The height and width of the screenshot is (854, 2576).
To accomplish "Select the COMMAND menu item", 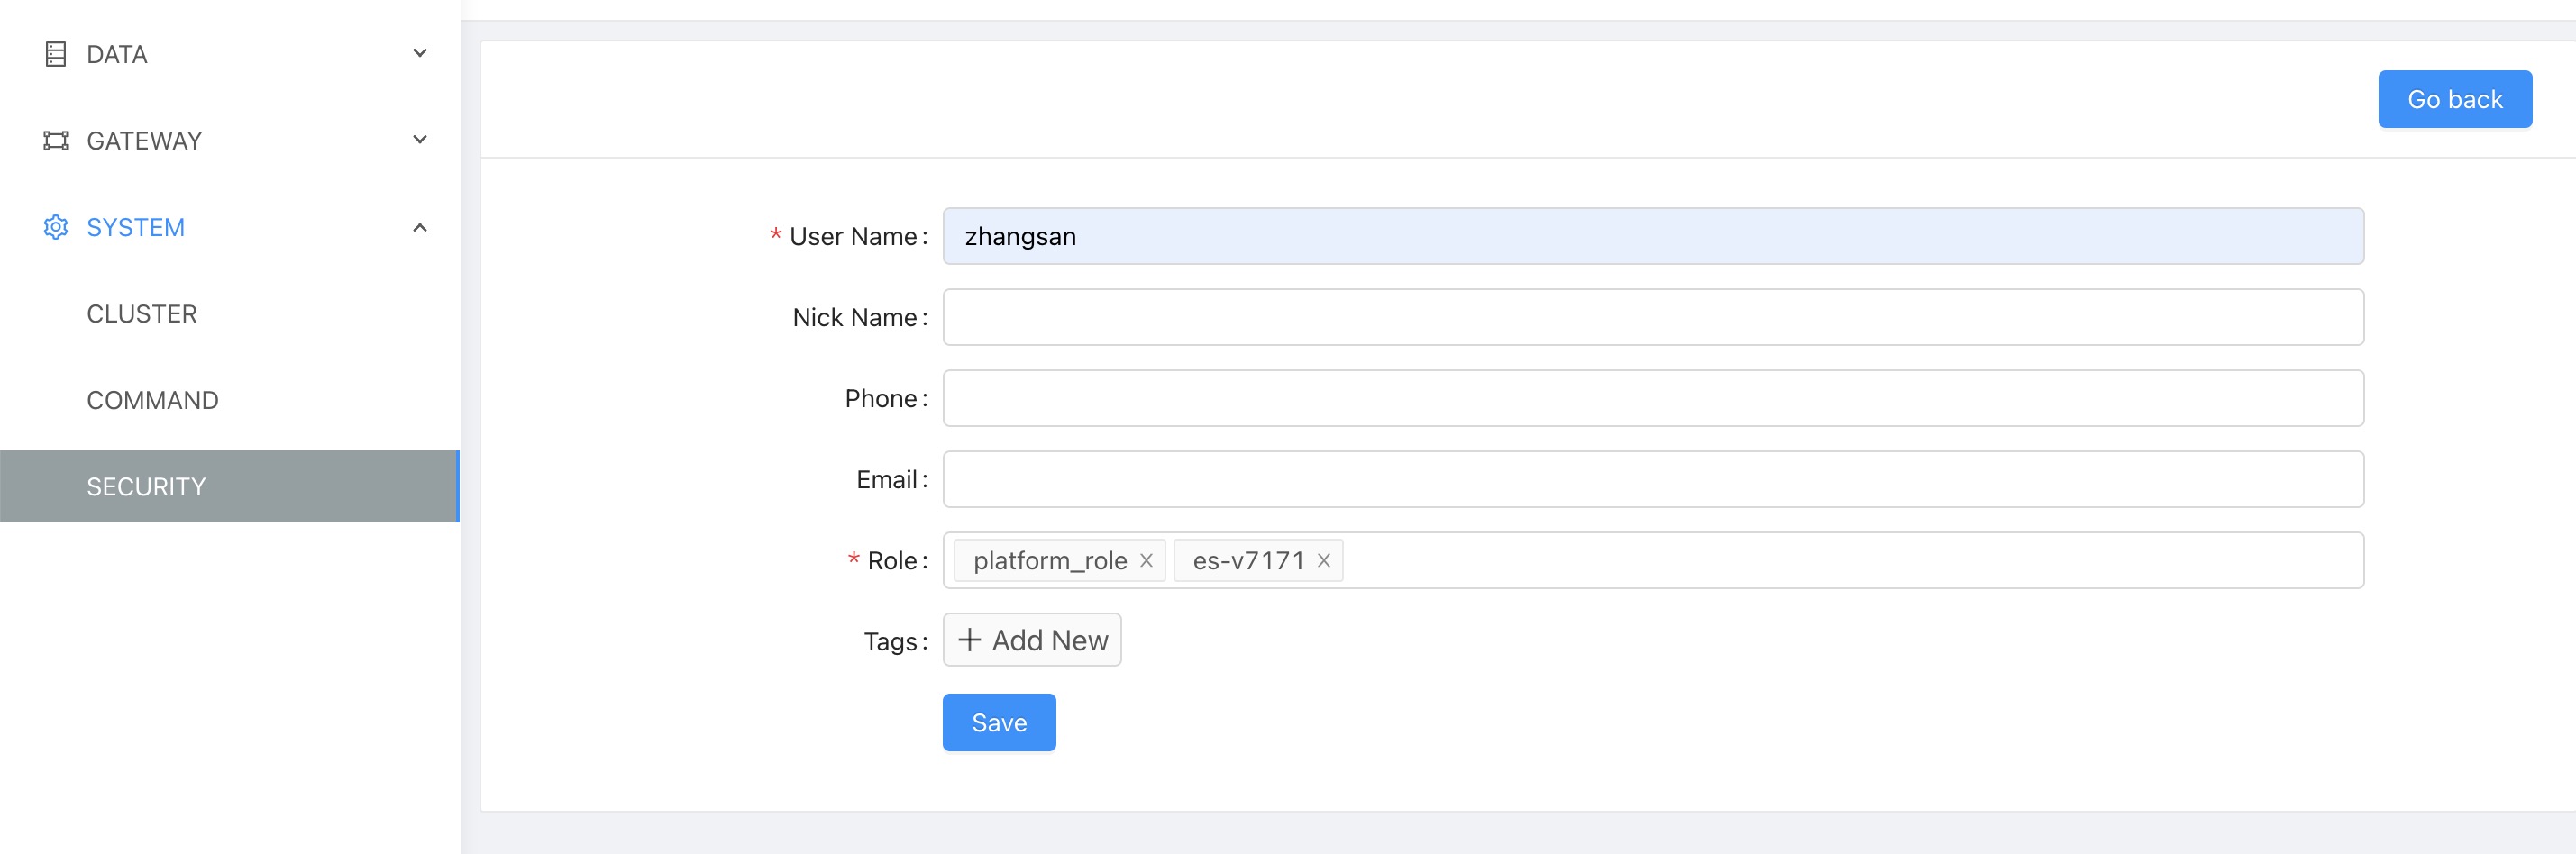I will coord(152,400).
